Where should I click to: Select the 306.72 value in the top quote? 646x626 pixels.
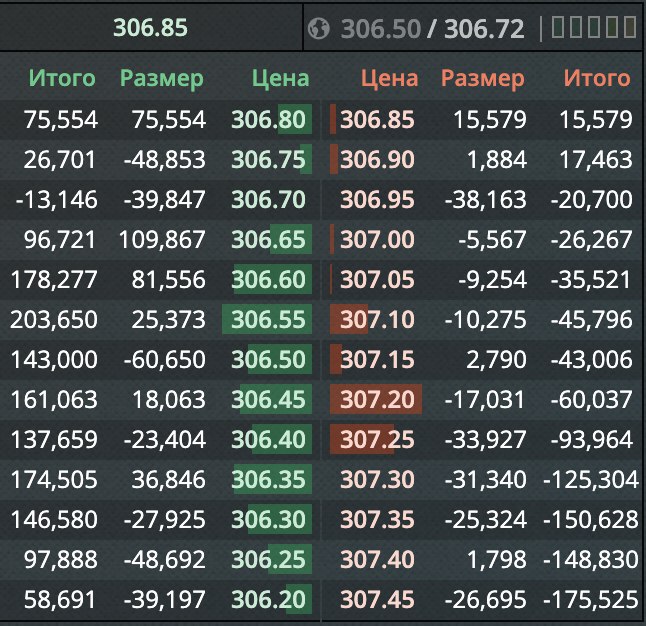pyautogui.click(x=484, y=29)
